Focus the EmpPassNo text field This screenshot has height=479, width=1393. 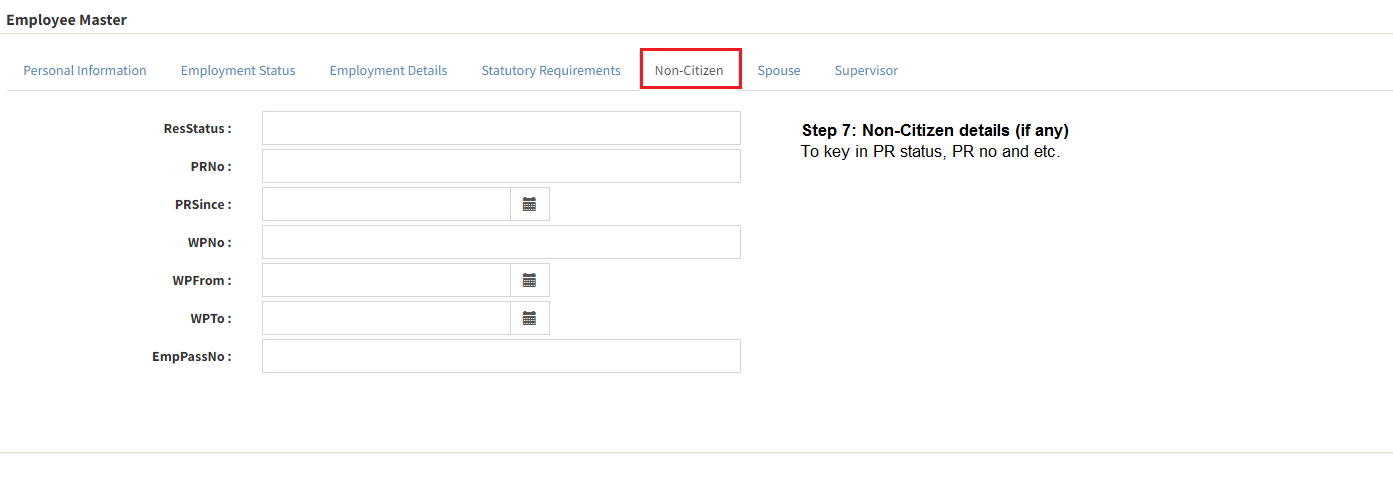501,356
